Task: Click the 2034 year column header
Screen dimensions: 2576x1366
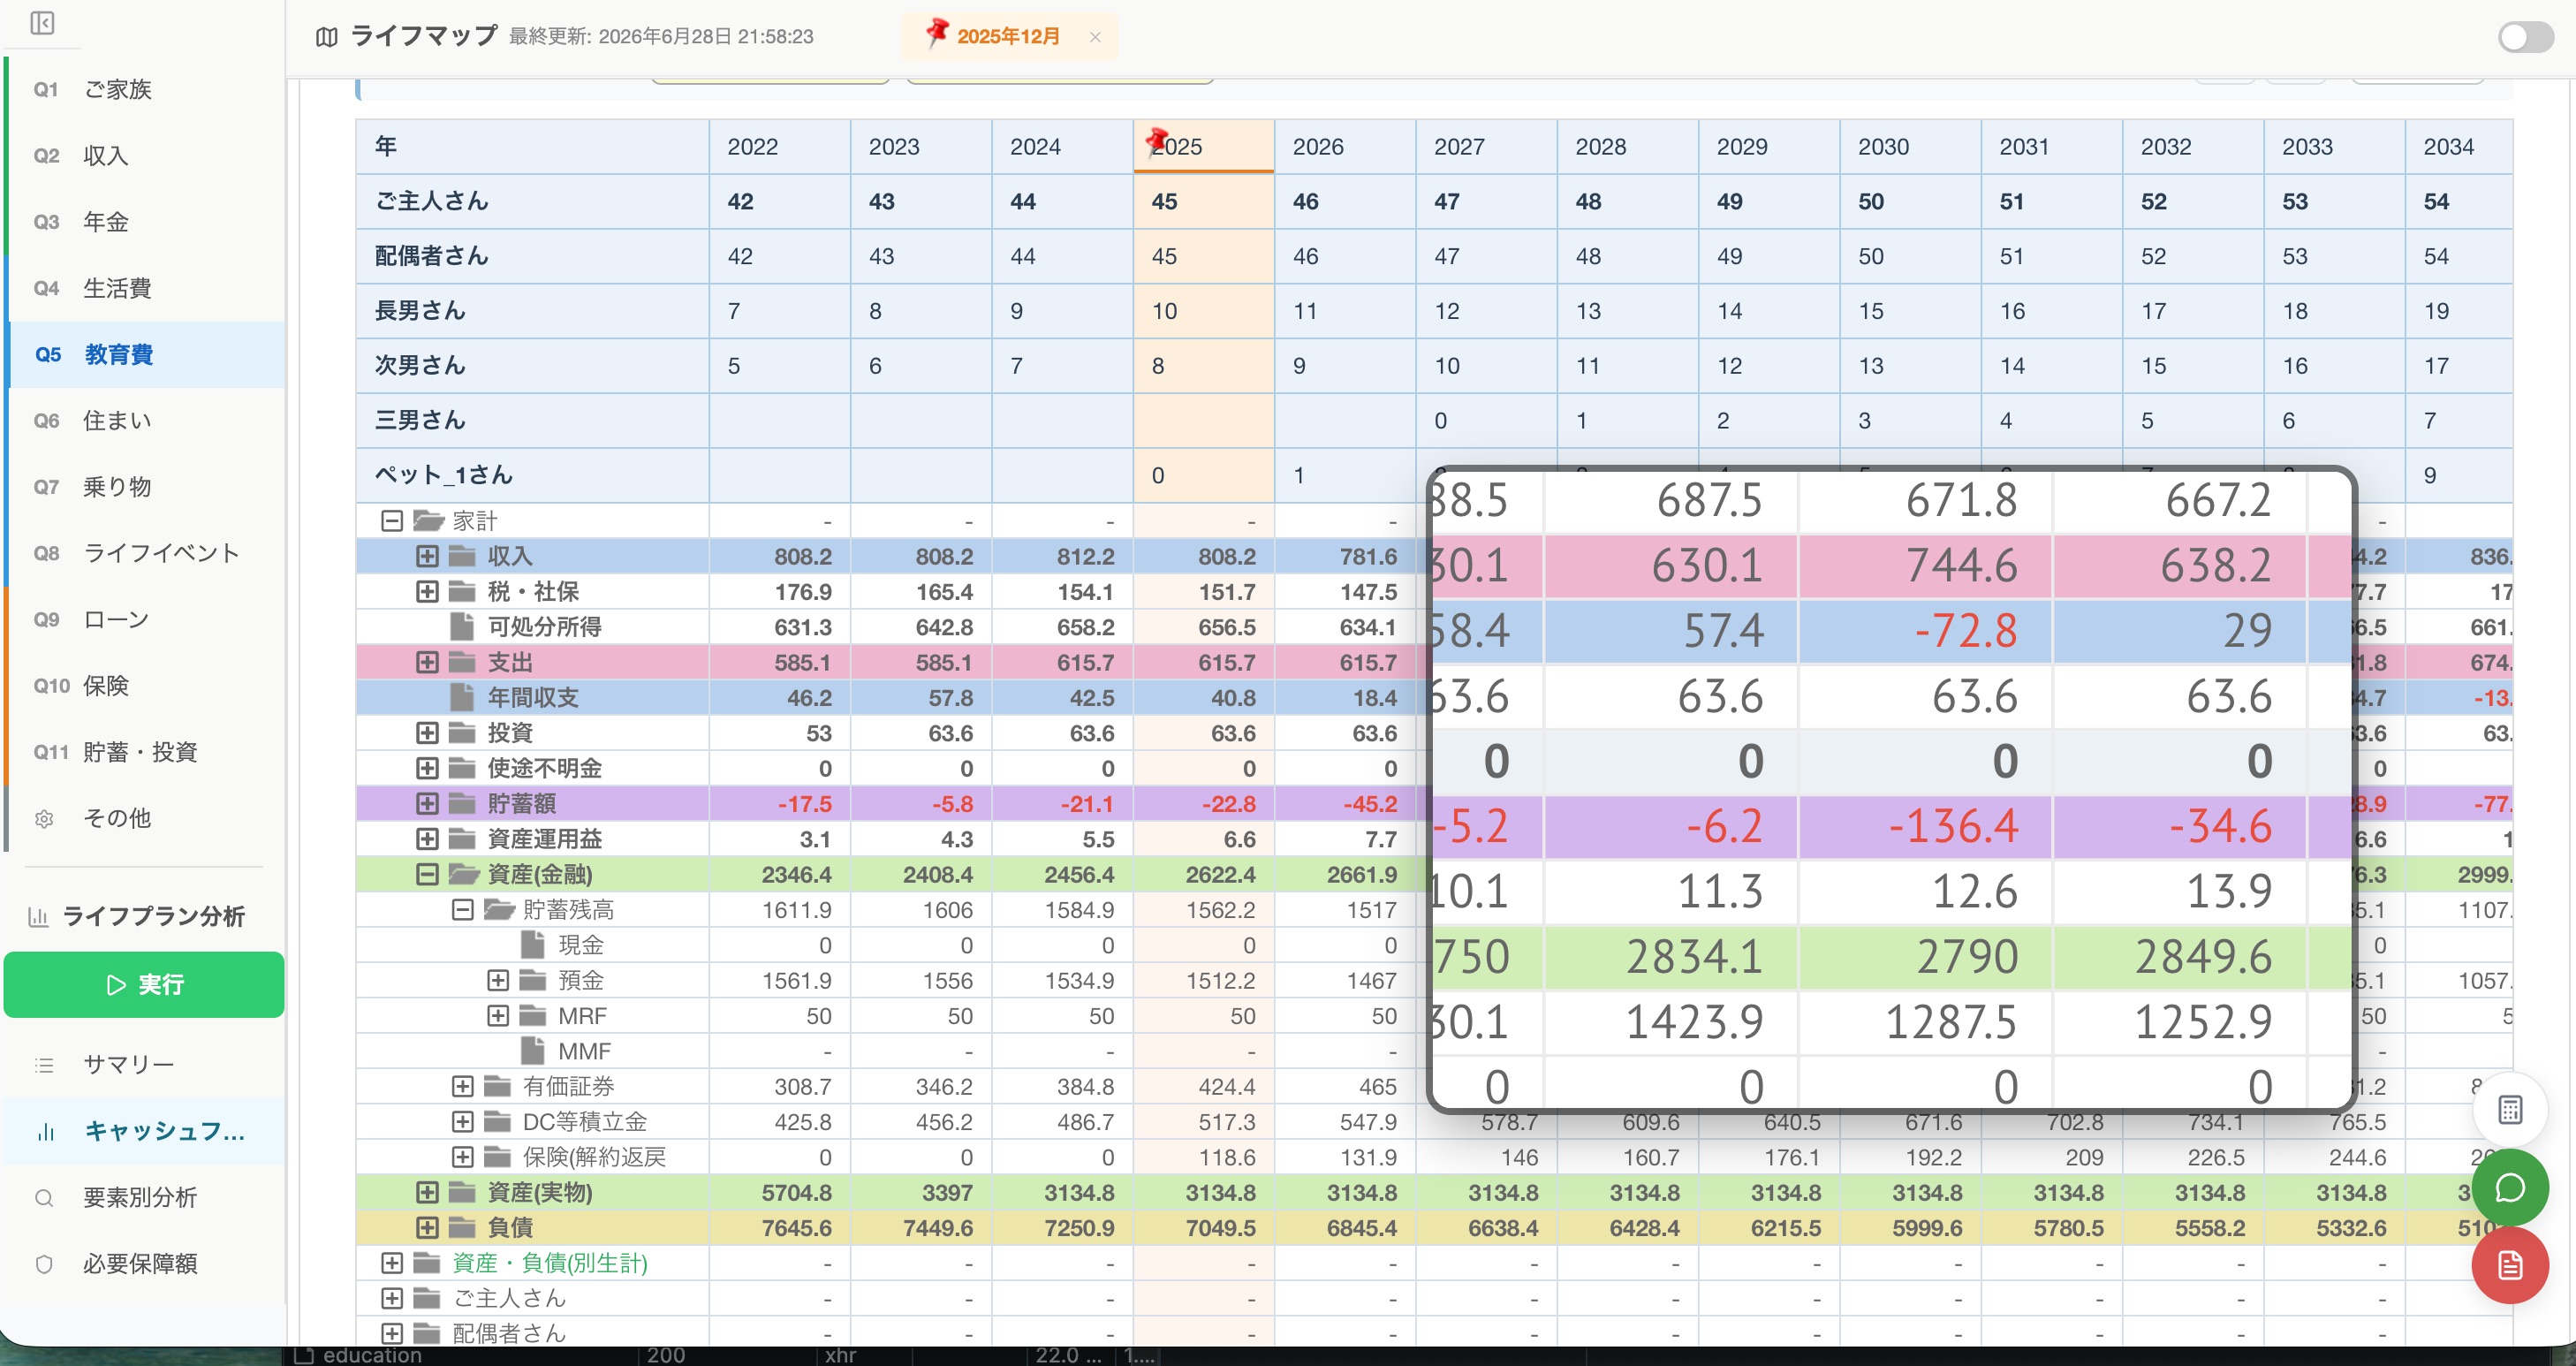Action: coord(2459,147)
